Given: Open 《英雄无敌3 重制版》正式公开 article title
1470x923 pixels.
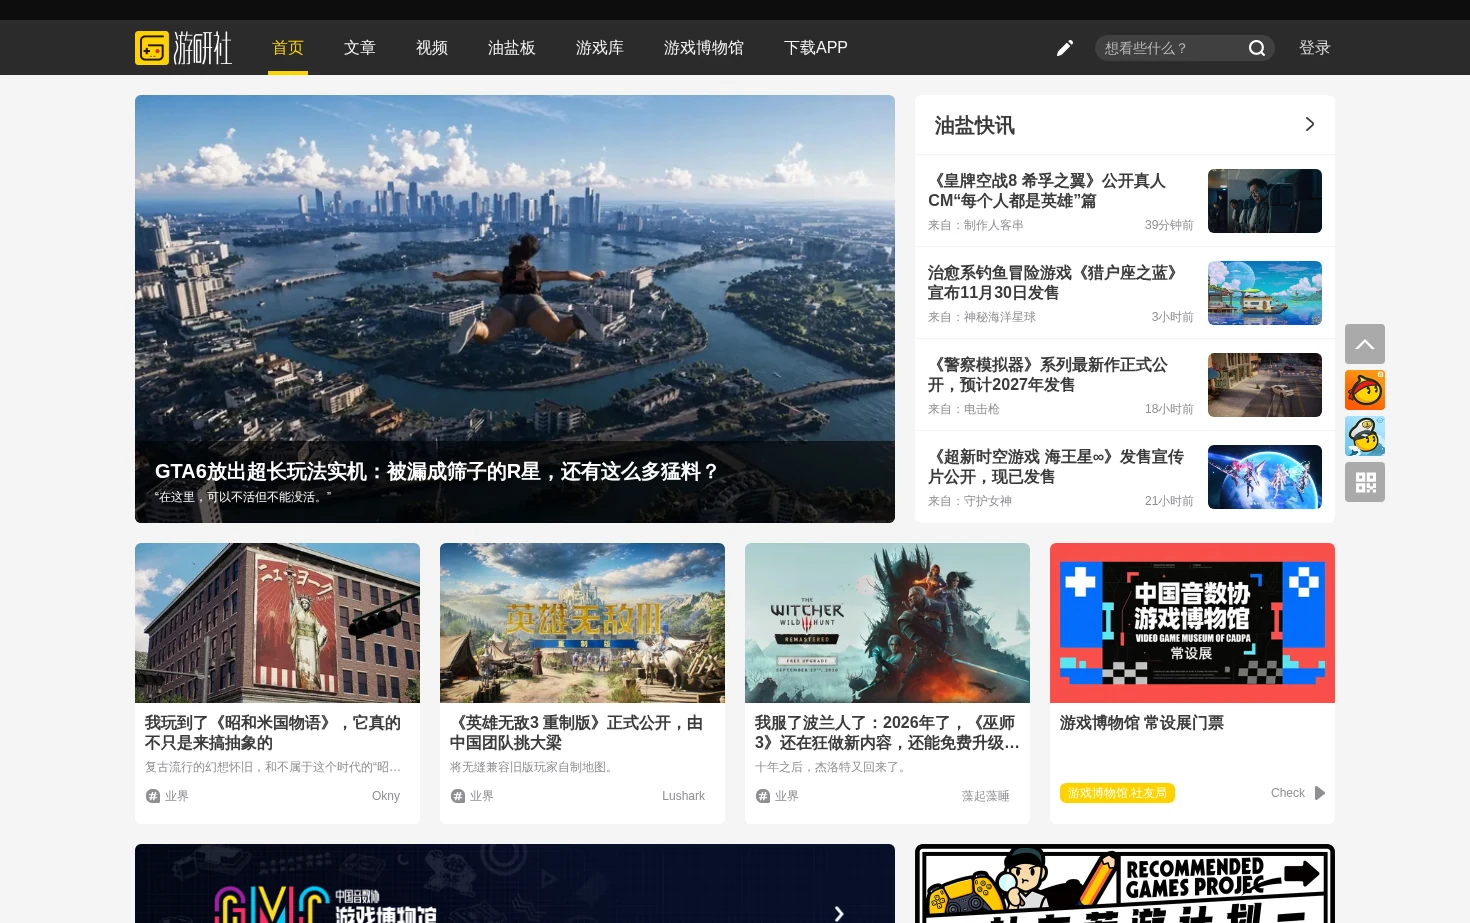Looking at the screenshot, I should [577, 733].
